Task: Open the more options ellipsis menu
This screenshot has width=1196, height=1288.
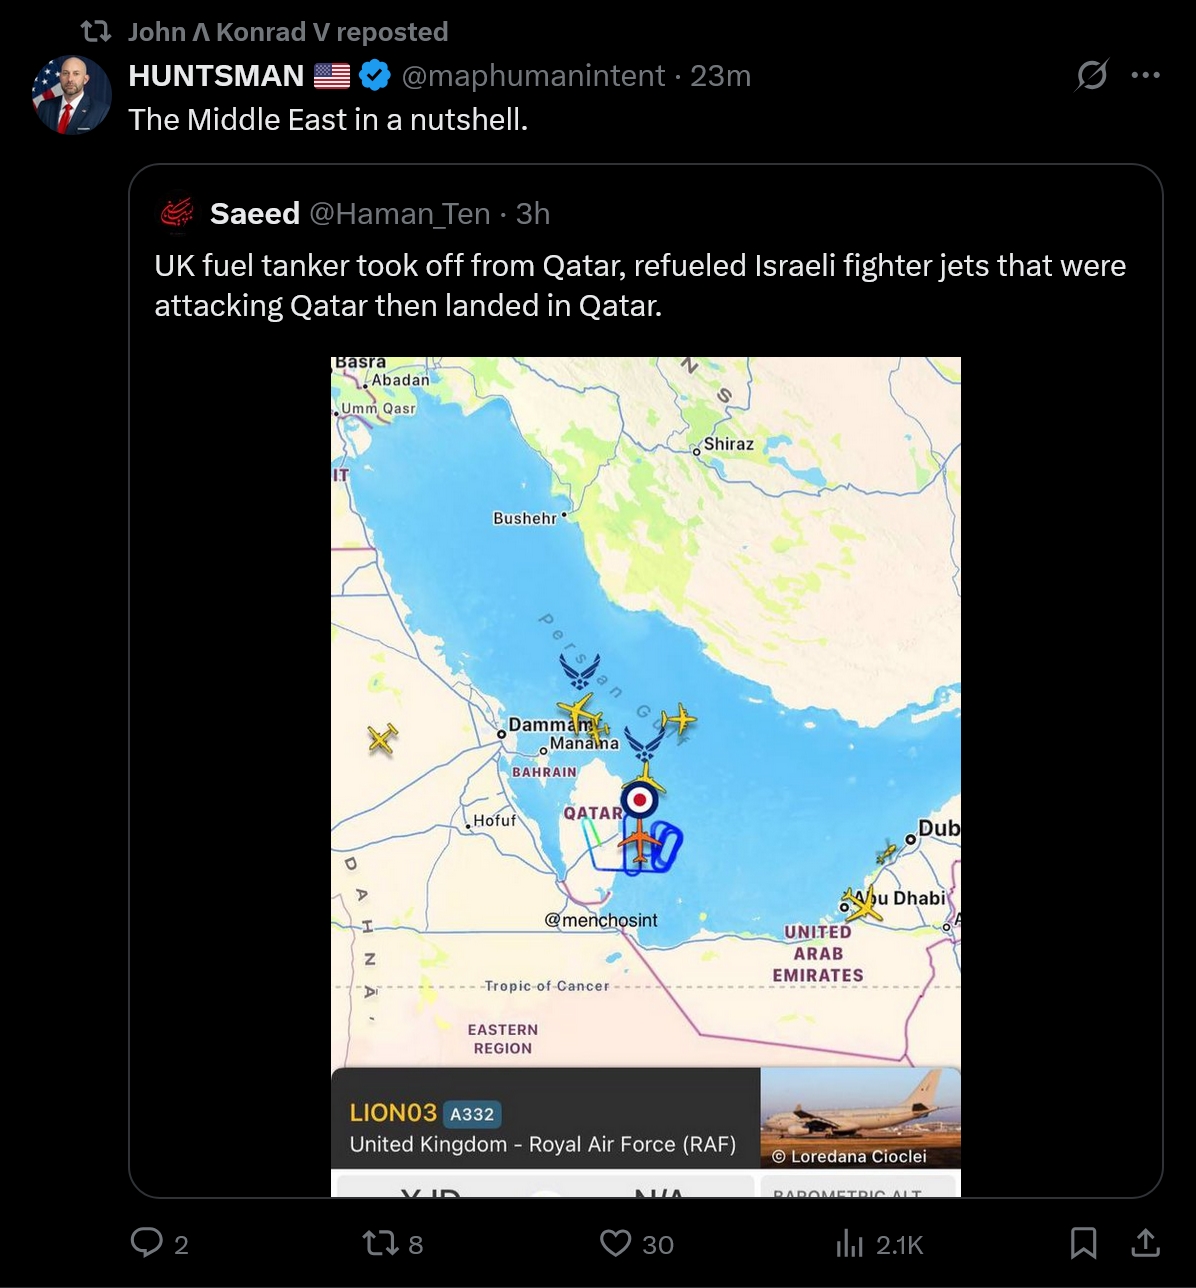Action: click(x=1146, y=75)
